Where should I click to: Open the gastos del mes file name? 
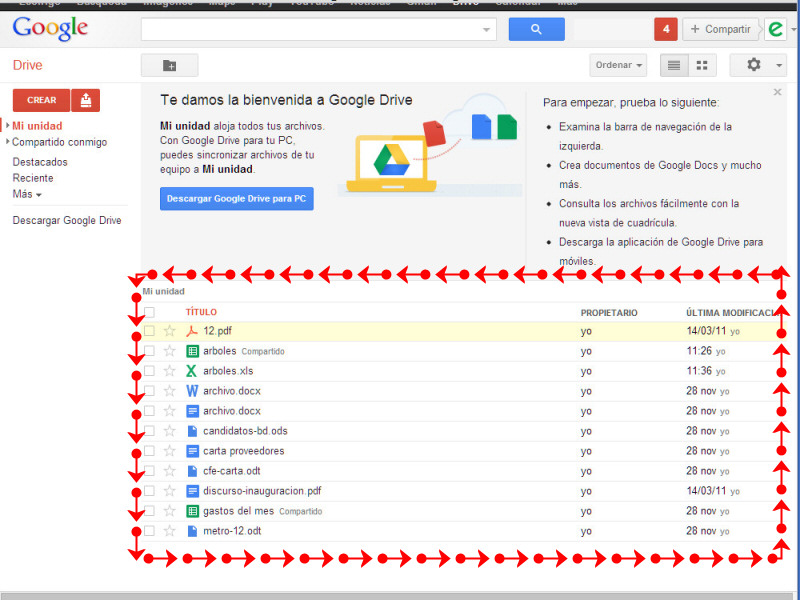click(x=238, y=511)
